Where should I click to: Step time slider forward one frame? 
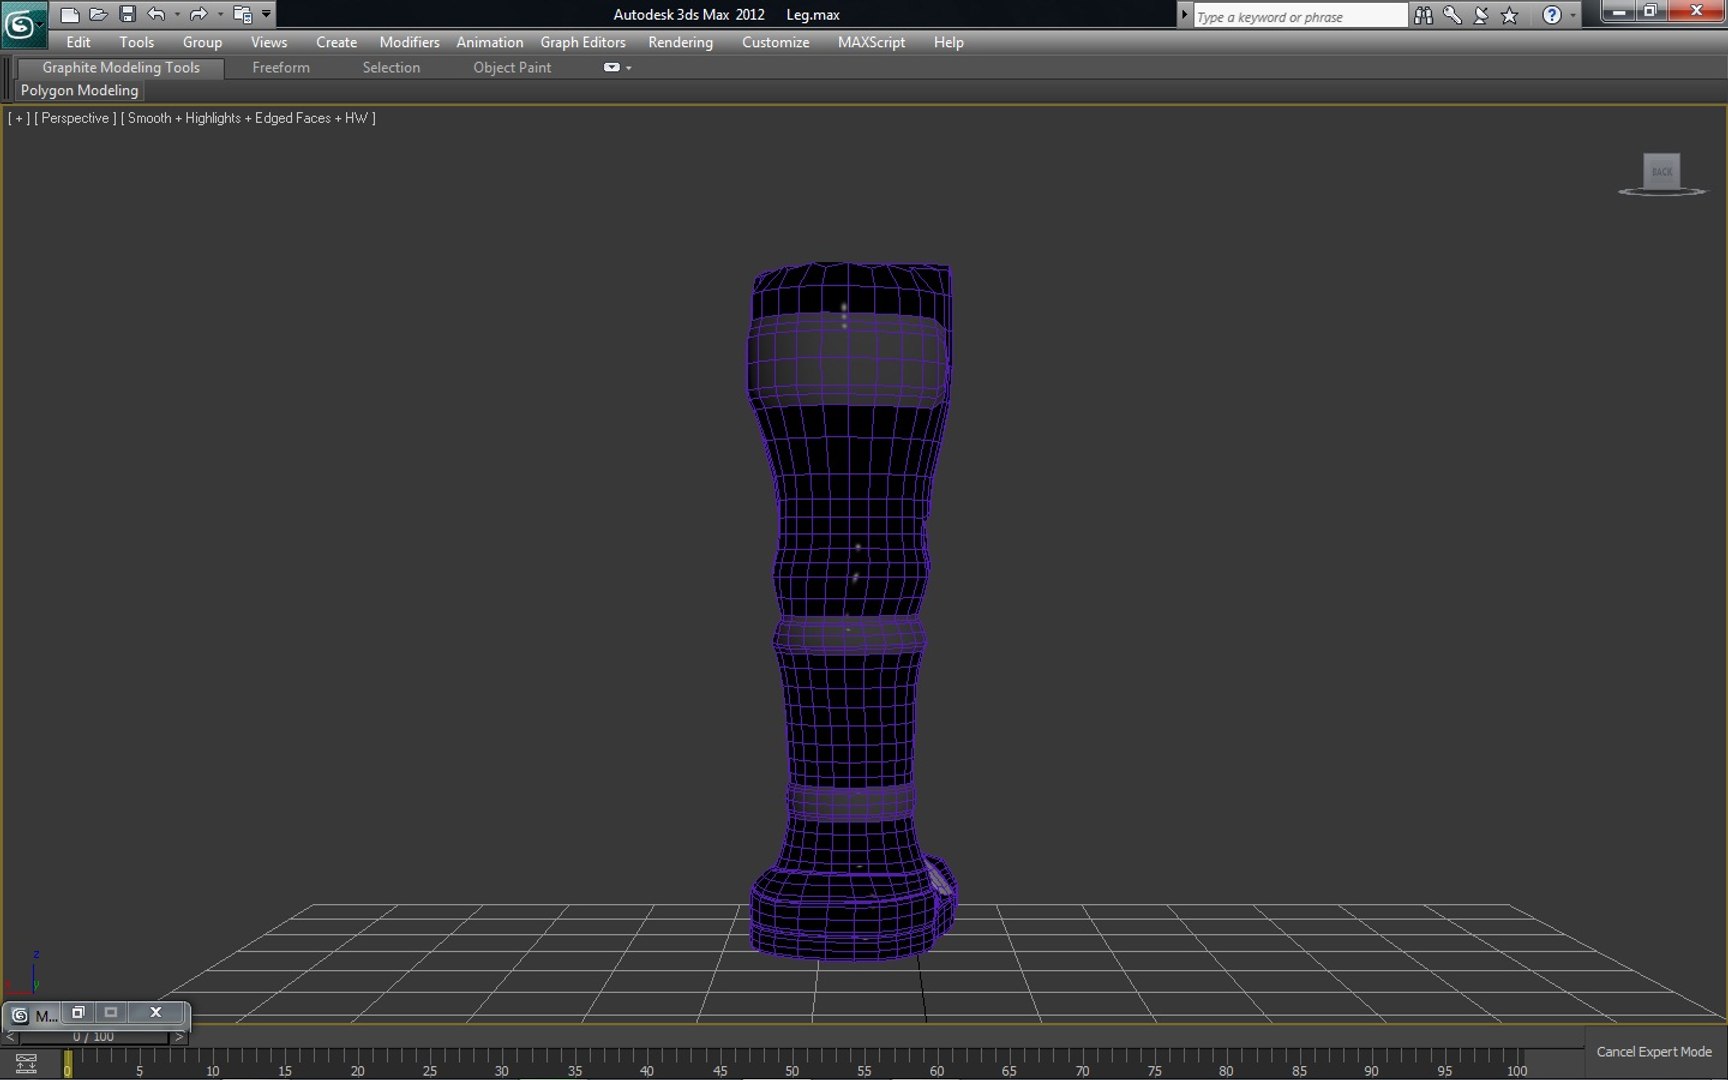pyautogui.click(x=179, y=1037)
